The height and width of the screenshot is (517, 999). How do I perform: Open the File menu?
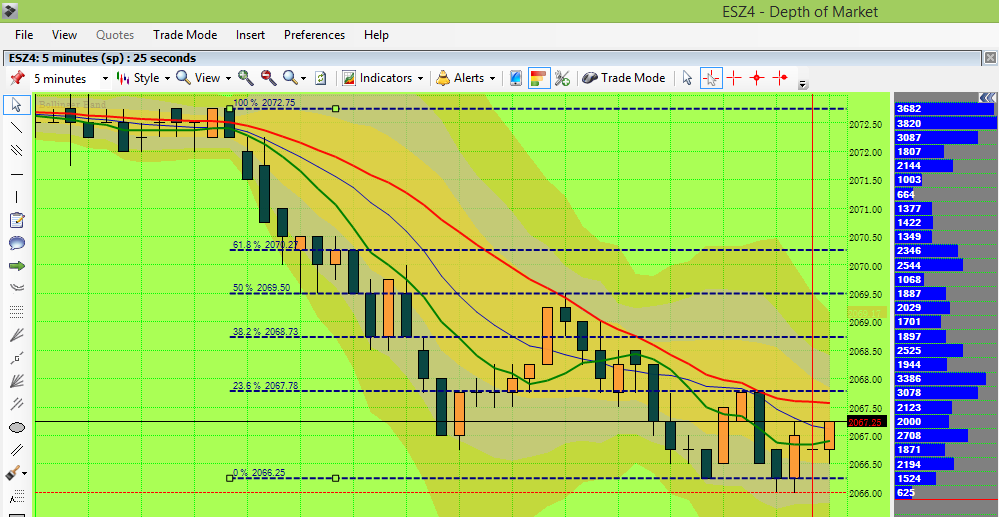[x=24, y=35]
